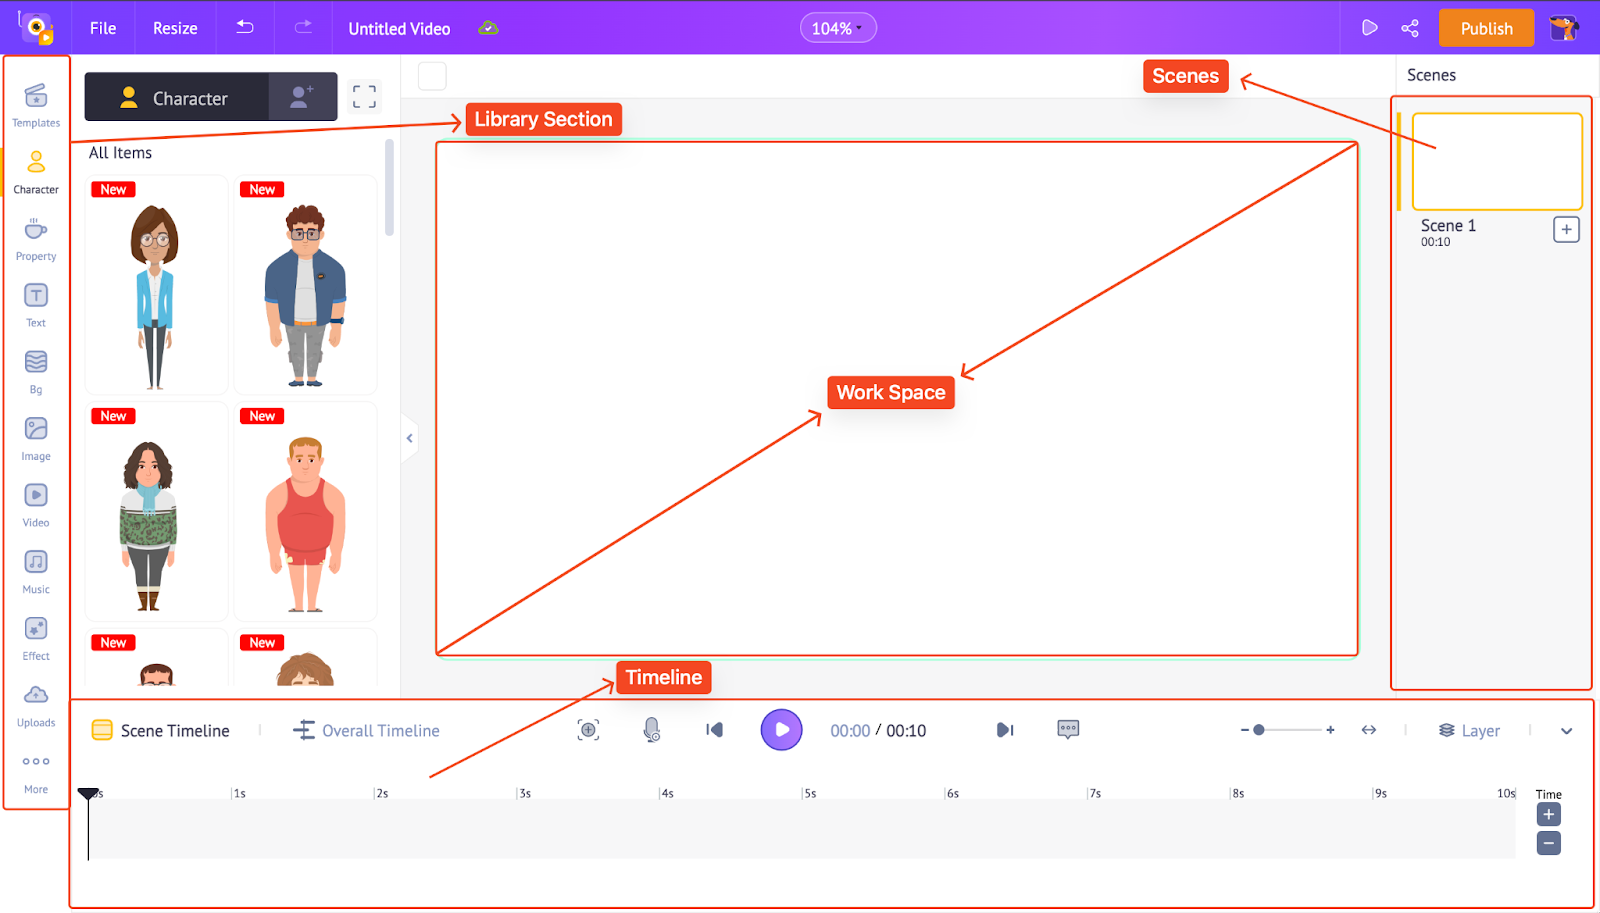Collapse the timeline using chevron
This screenshot has height=913, width=1600.
[x=1566, y=731]
